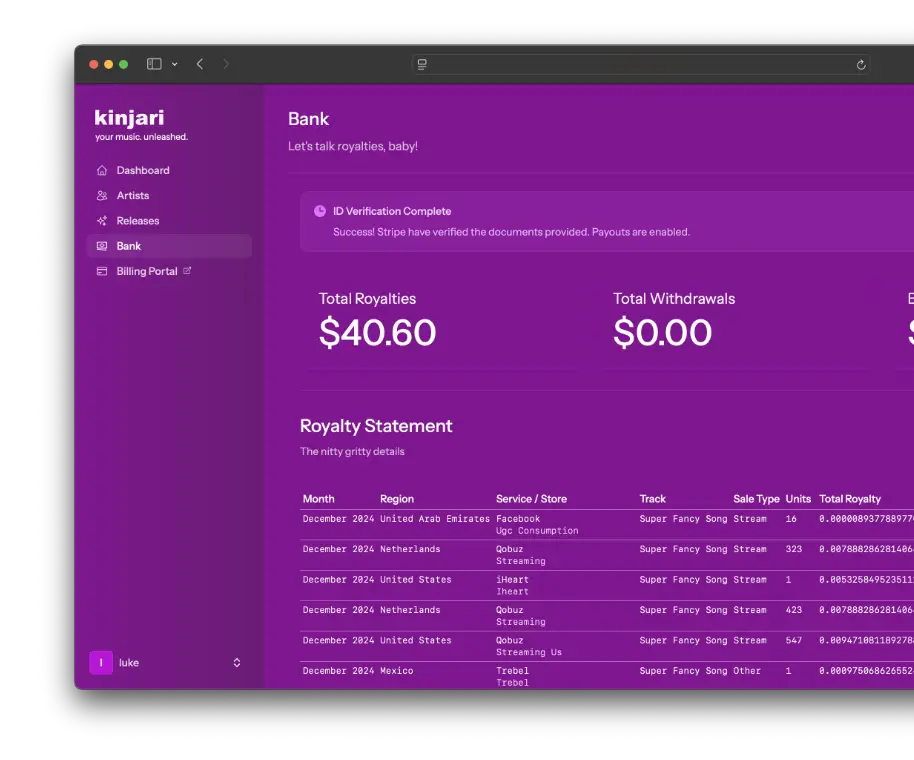Click the Releases sparkle icon

(102, 221)
